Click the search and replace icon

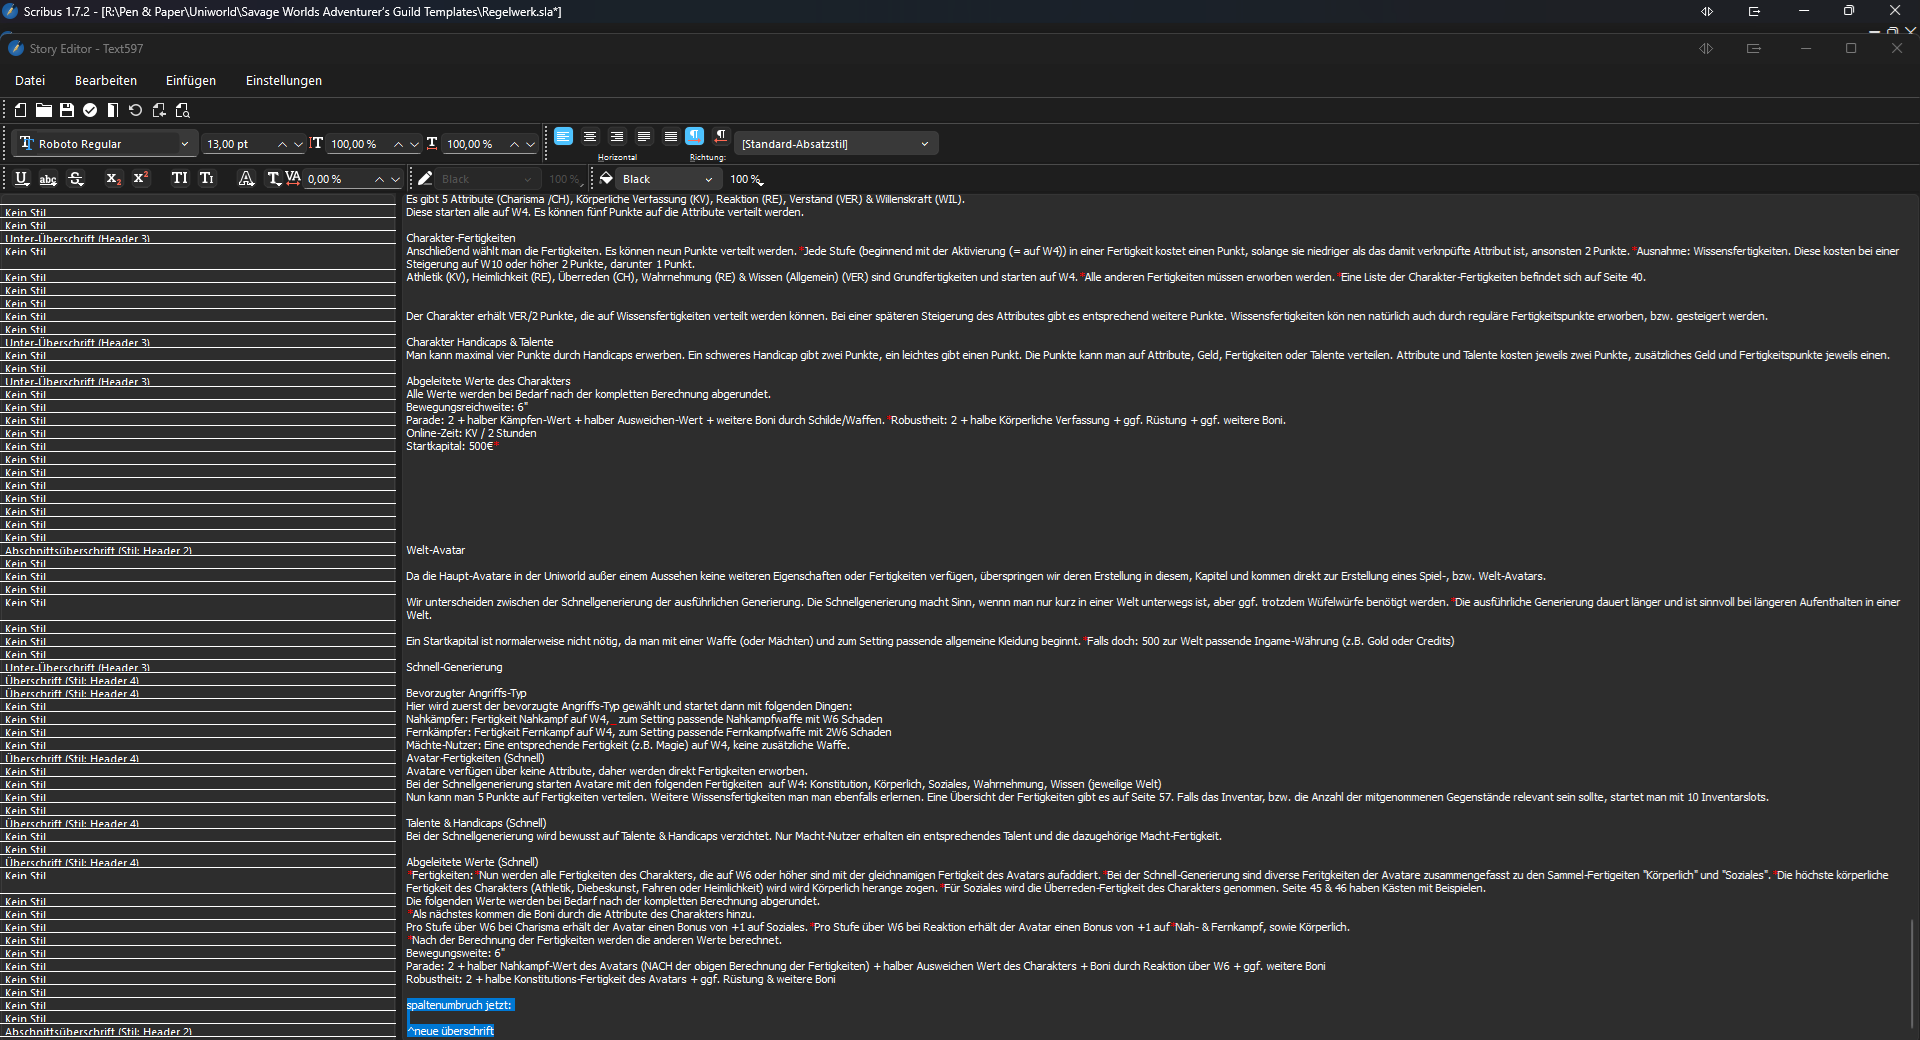tap(182, 110)
